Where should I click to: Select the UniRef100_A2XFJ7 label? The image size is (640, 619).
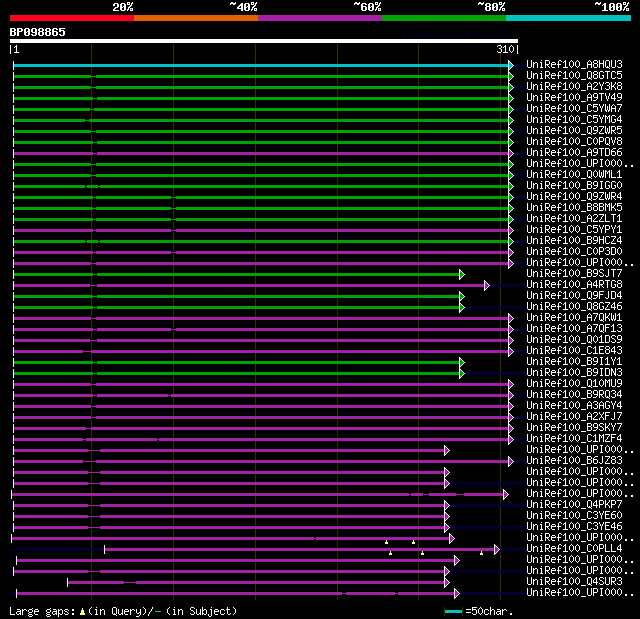(x=574, y=417)
